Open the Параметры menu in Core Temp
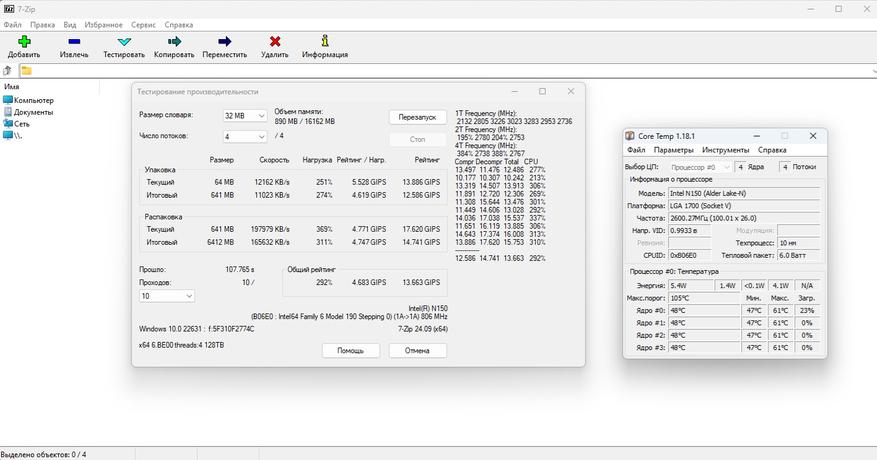The height and width of the screenshot is (460, 877). point(673,150)
